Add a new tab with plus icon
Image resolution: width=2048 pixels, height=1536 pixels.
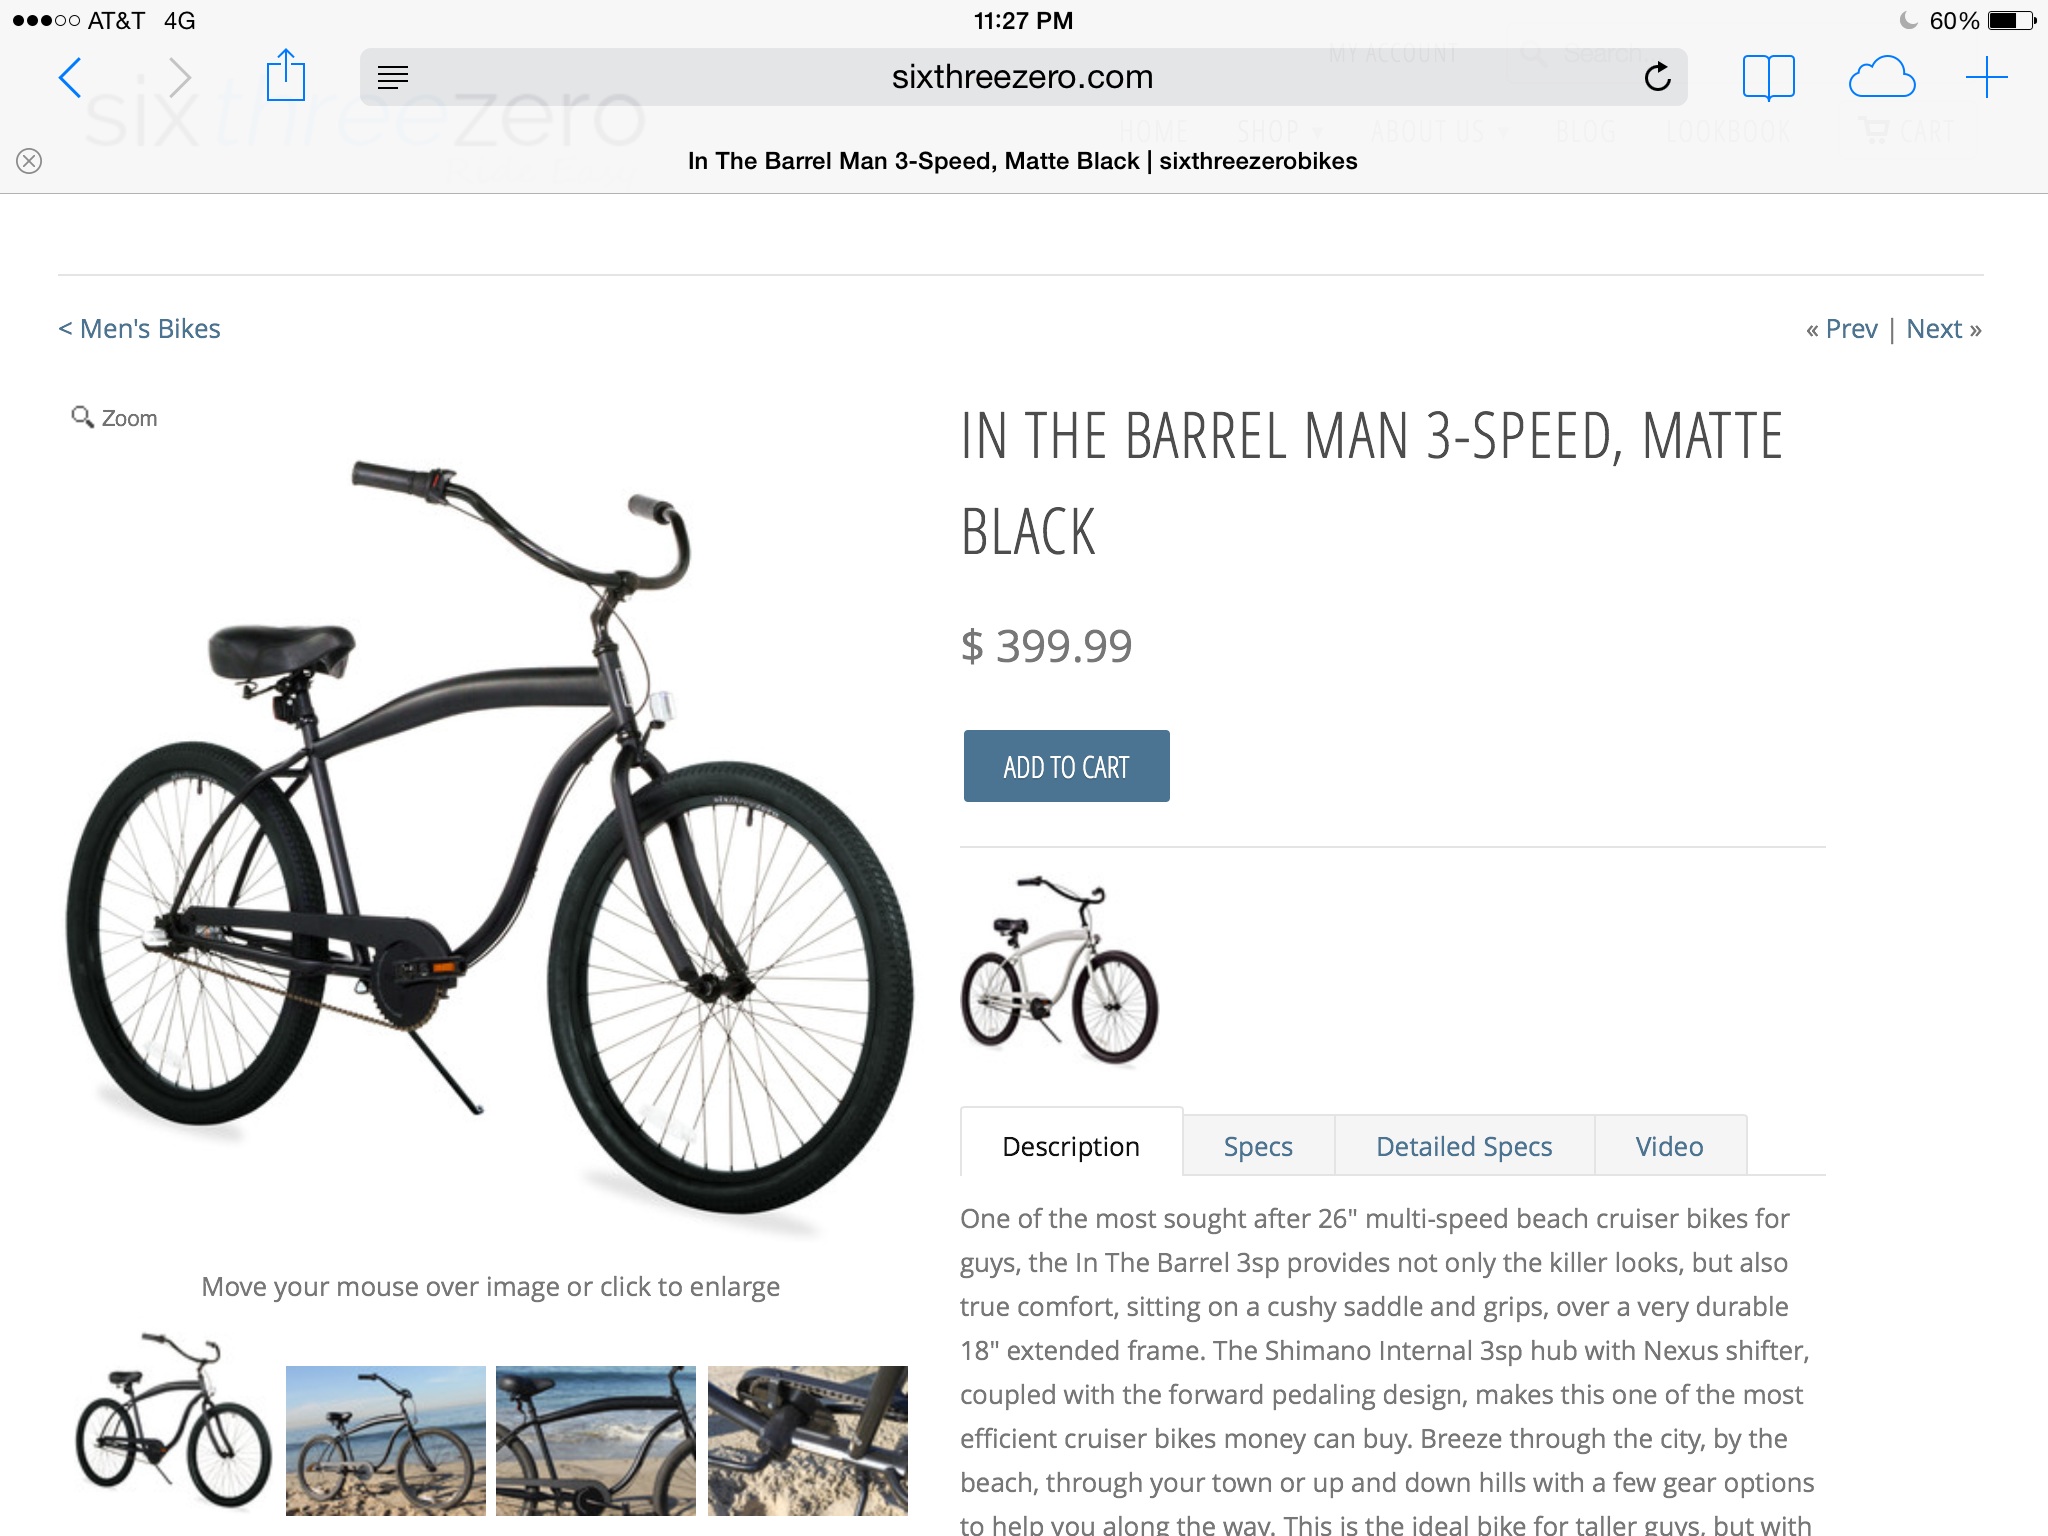pyautogui.click(x=1986, y=77)
